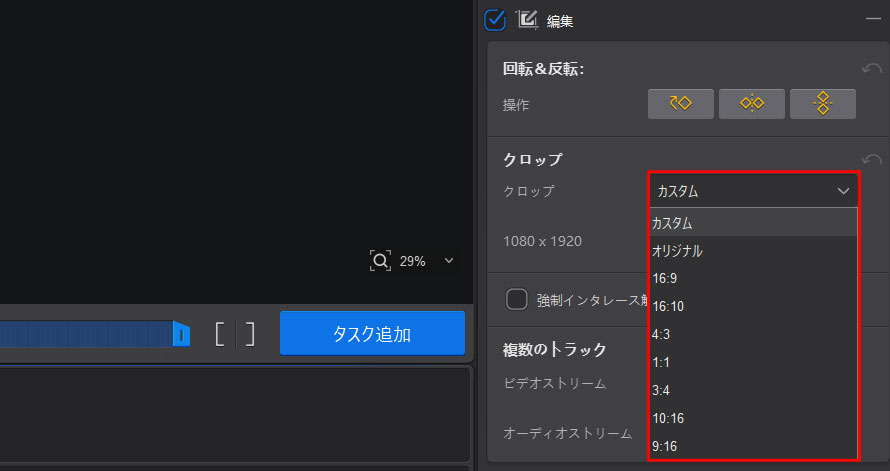The width and height of the screenshot is (890, 471).
Task: Collapse the crop dropdown showing カスタム
Action: pos(753,191)
